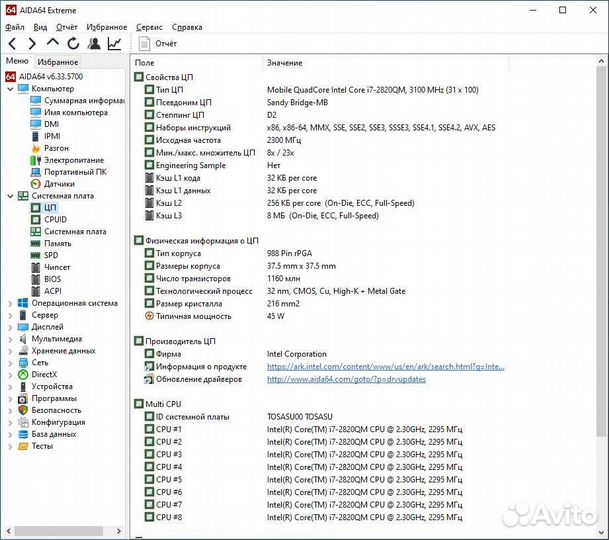Select AIDA64 v6.33.5700 root item

[44, 77]
